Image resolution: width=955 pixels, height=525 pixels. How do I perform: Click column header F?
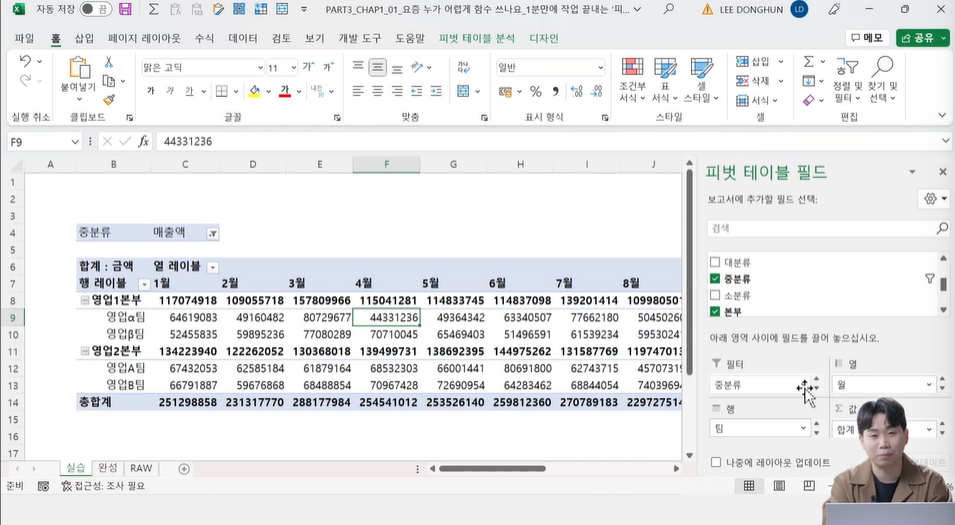(386, 164)
